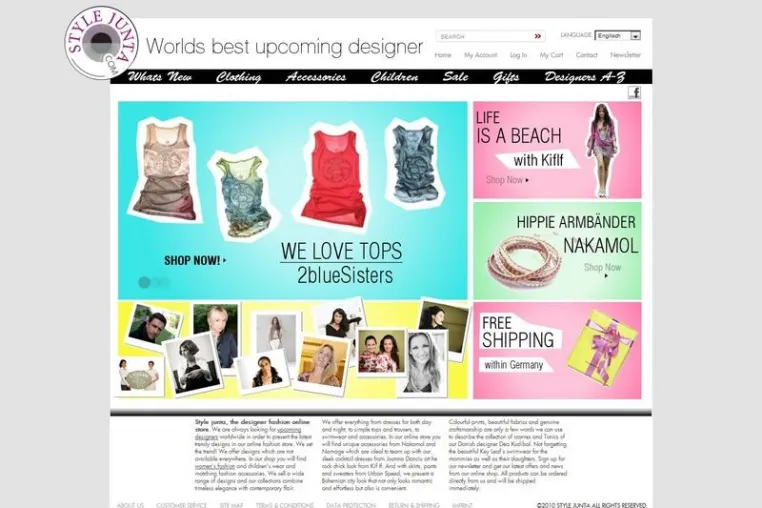Click the two women in floral dresses photo
This screenshot has height=508, width=762.
[x=381, y=351]
